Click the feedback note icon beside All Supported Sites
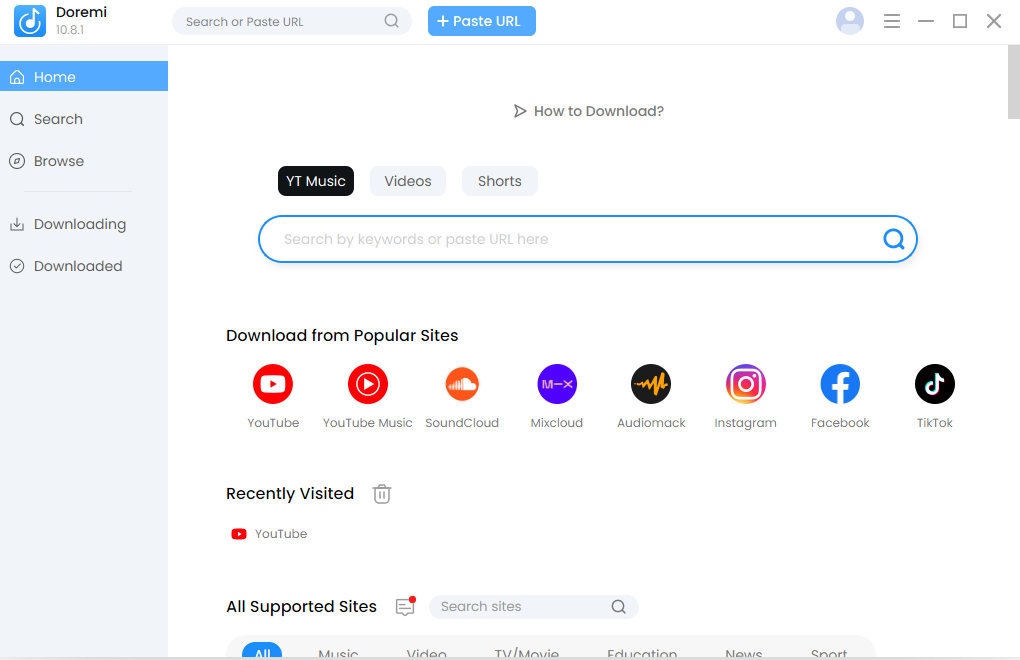Screen dimensions: 1020x660 tap(405, 607)
